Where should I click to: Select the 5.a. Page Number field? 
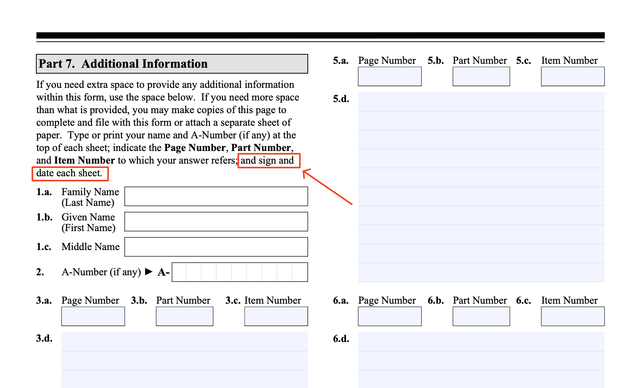point(390,76)
